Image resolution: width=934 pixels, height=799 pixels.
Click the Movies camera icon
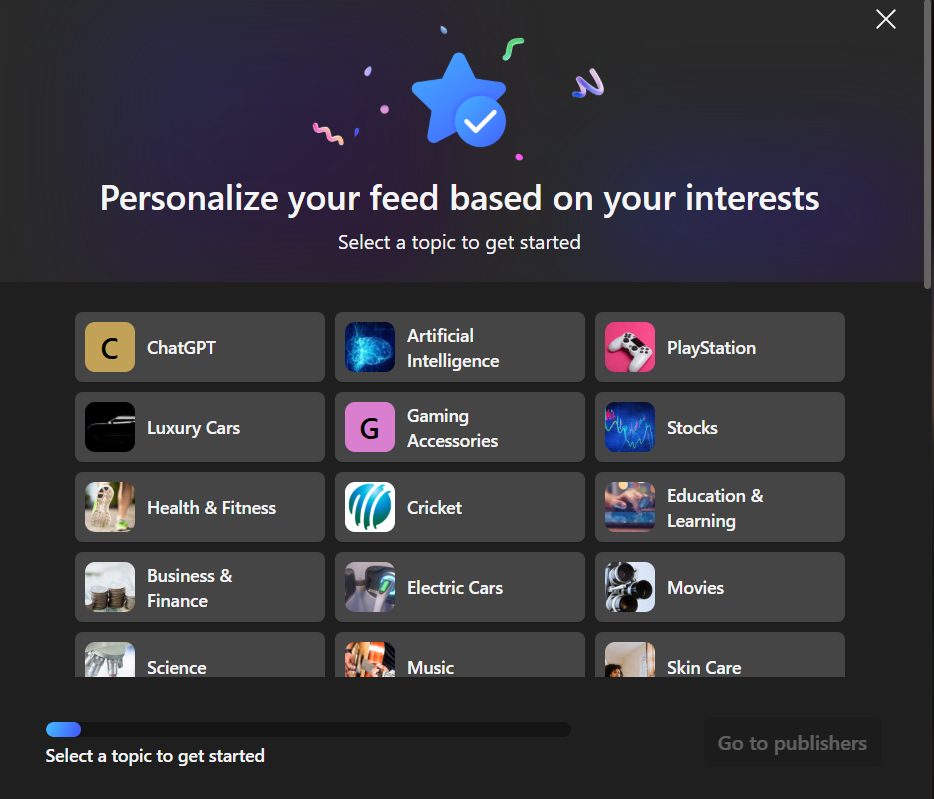pos(630,587)
